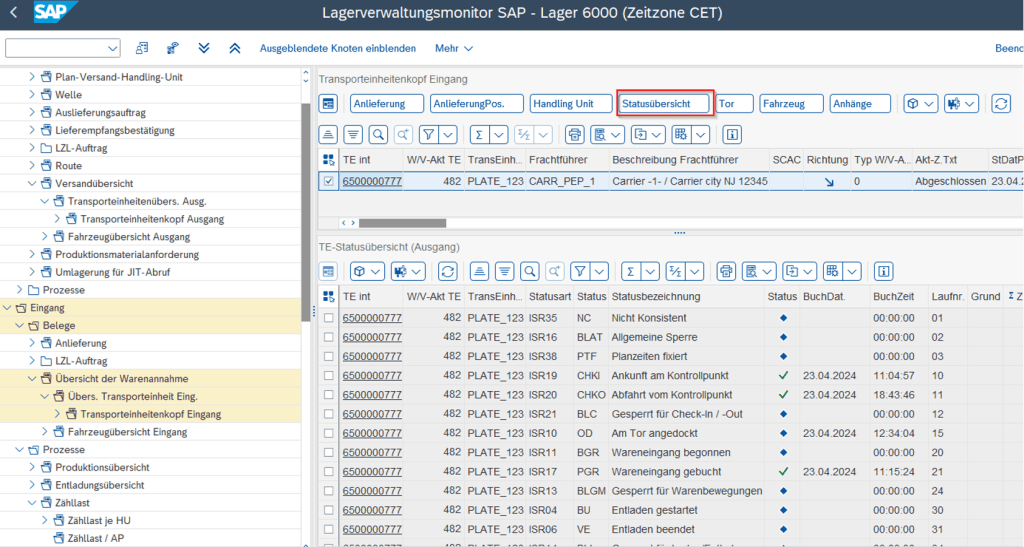Click the expand all nodes double-chevron-down icon
The image size is (1024, 547).
[x=204, y=48]
